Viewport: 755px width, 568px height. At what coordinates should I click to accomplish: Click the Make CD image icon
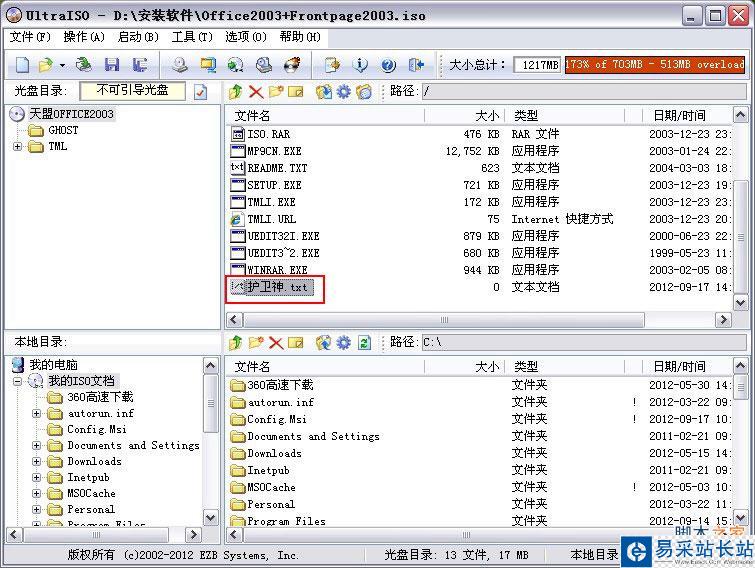180,65
